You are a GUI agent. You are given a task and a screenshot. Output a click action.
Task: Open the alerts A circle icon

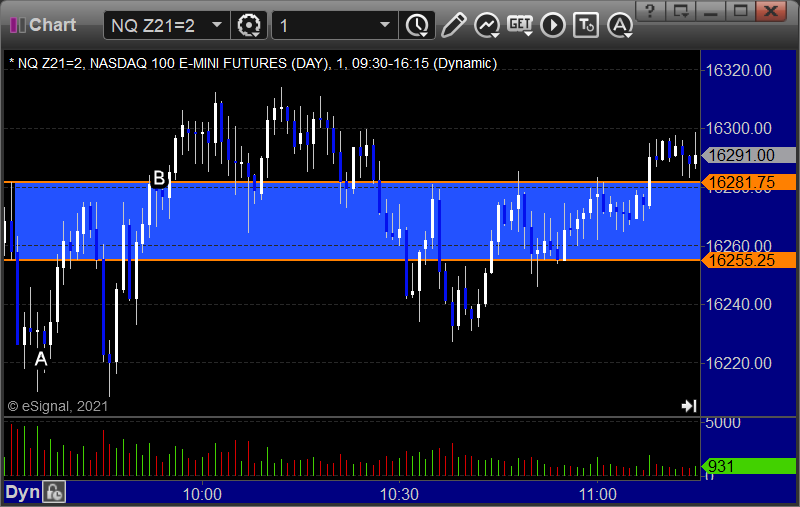click(x=620, y=25)
